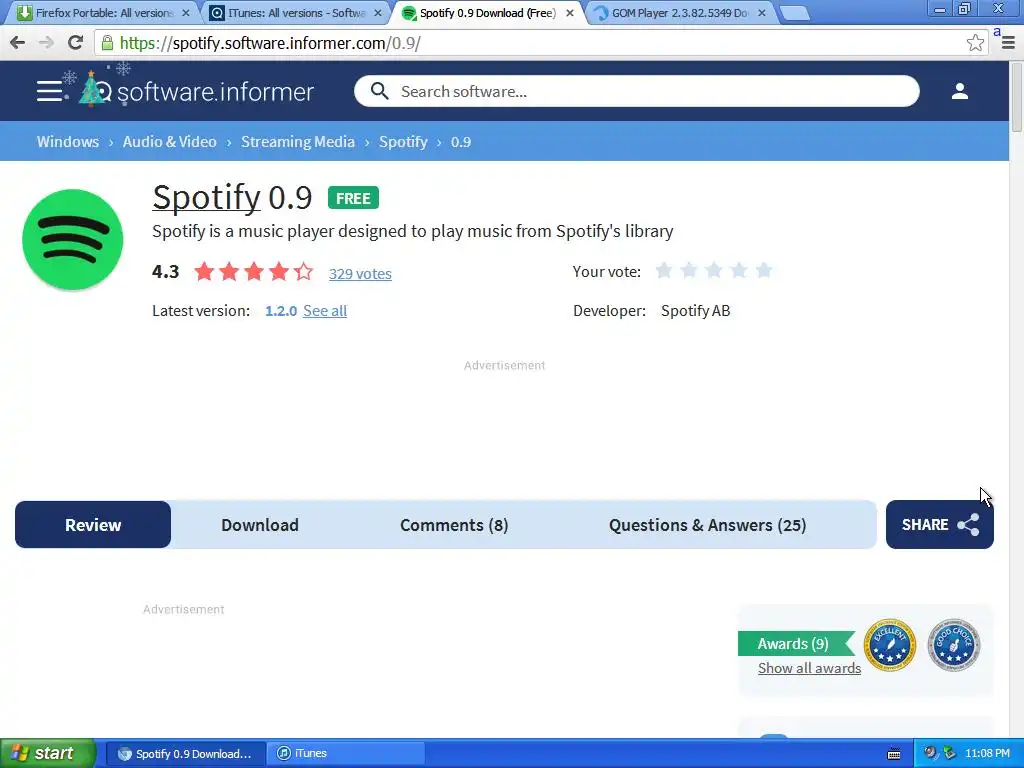Open the Comments (8) tab
This screenshot has width=1024, height=768.
[454, 525]
